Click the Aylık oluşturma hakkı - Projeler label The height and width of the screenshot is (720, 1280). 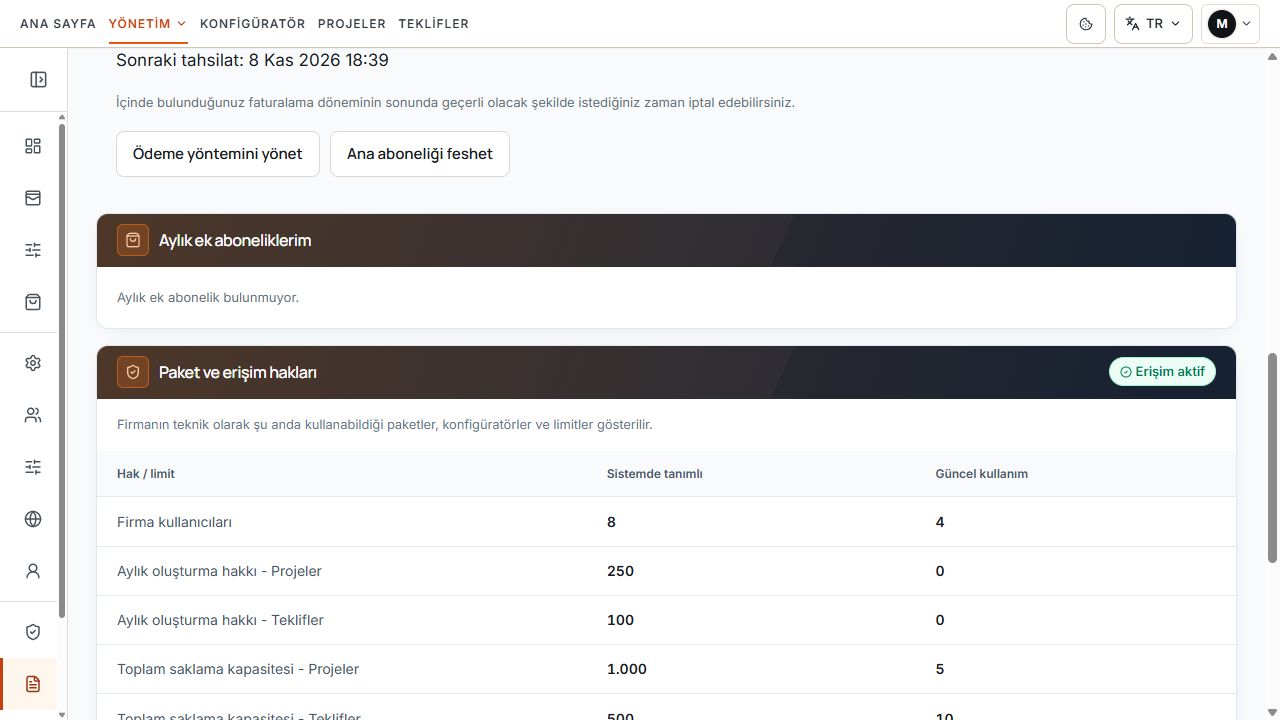pyautogui.click(x=220, y=571)
